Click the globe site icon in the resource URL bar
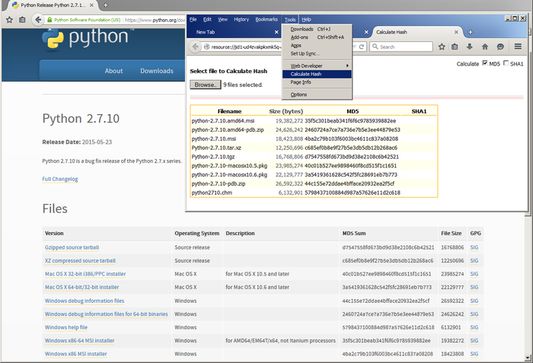Screen dimensions: 533x363 206,47
